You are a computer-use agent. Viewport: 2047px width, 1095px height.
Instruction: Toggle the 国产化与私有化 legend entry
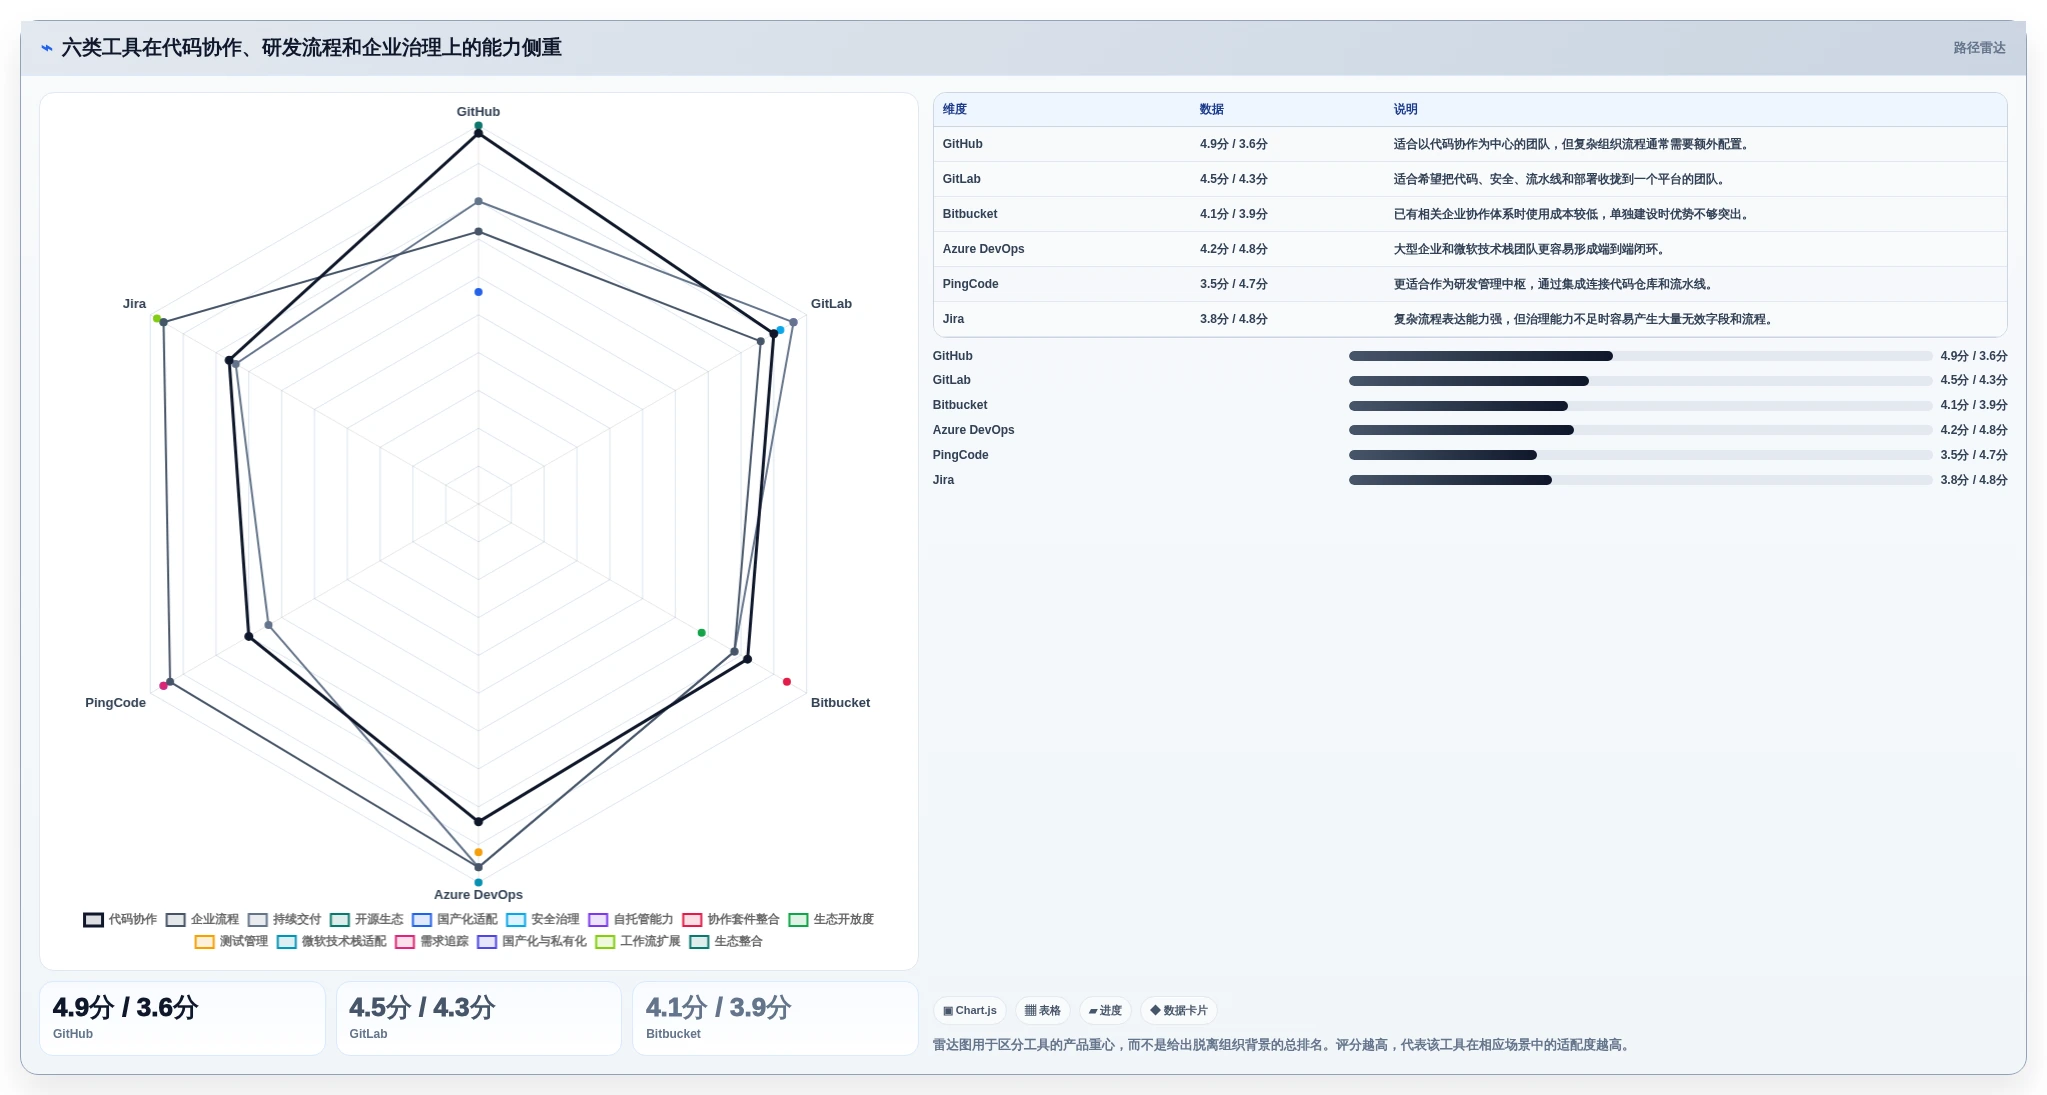tap(532, 942)
